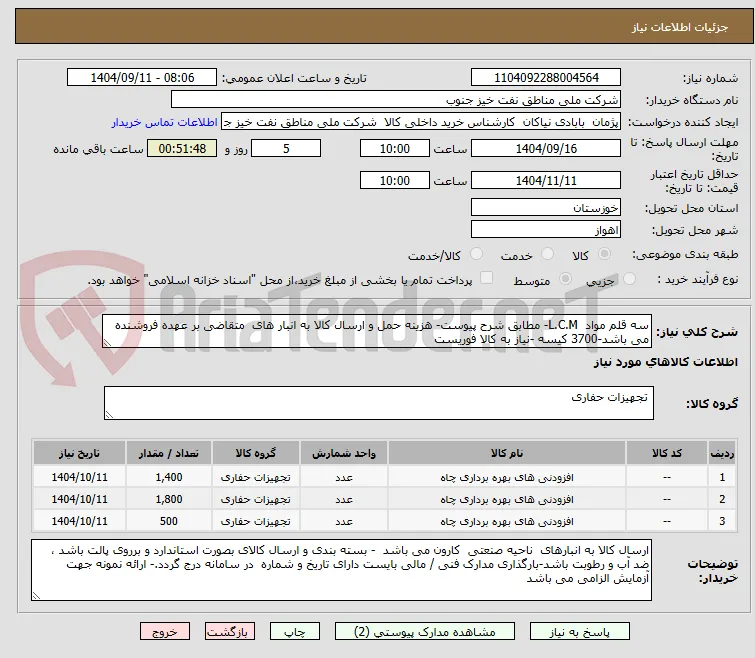Screen dimensions: 755x658
Task: Click quantity 1,800 in row 2
Action: (169, 499)
